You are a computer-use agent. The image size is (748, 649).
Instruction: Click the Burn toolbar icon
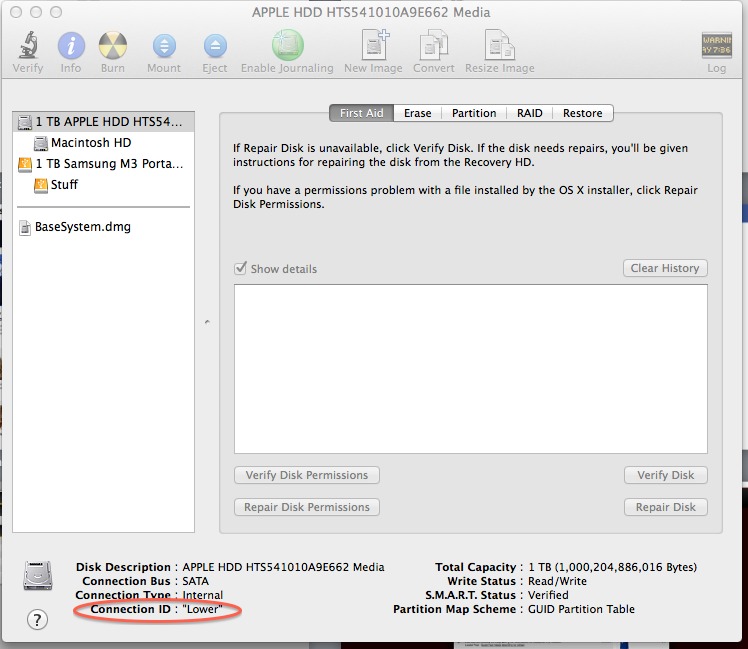click(113, 46)
